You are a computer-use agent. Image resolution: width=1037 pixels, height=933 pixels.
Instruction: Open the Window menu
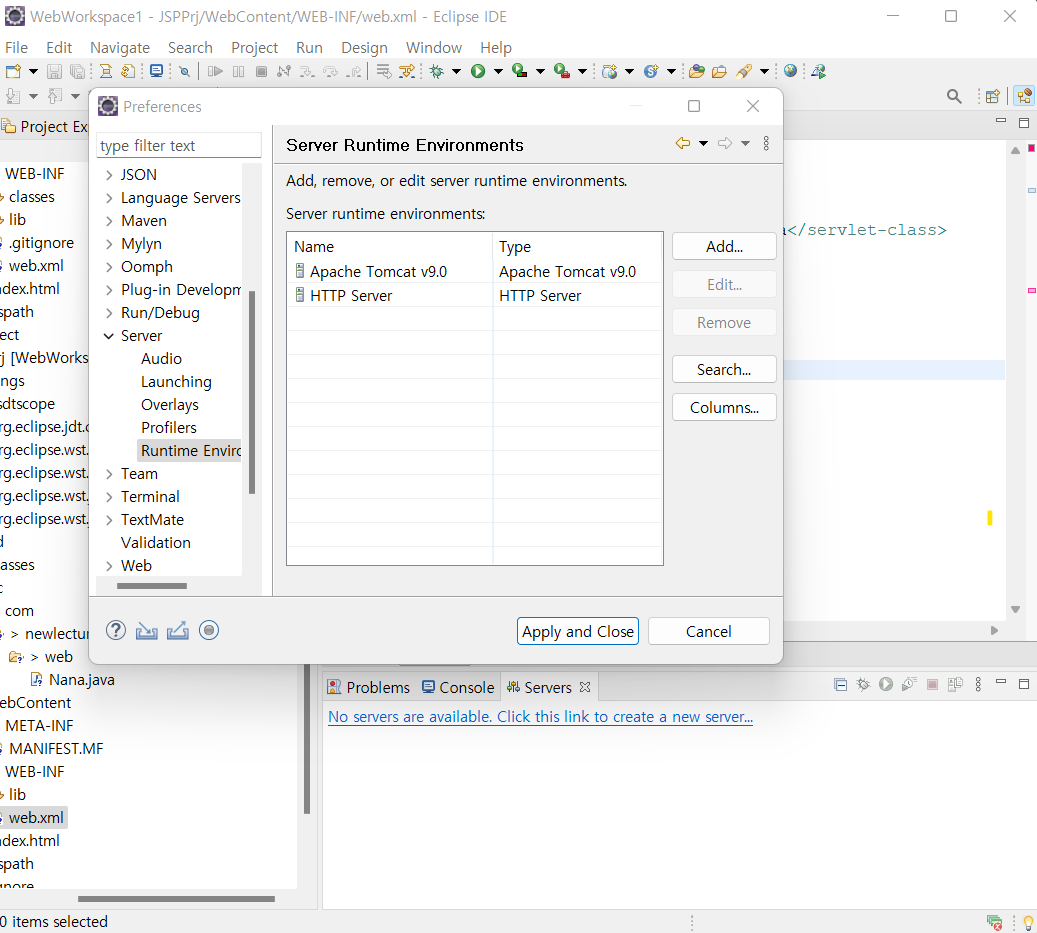click(434, 48)
